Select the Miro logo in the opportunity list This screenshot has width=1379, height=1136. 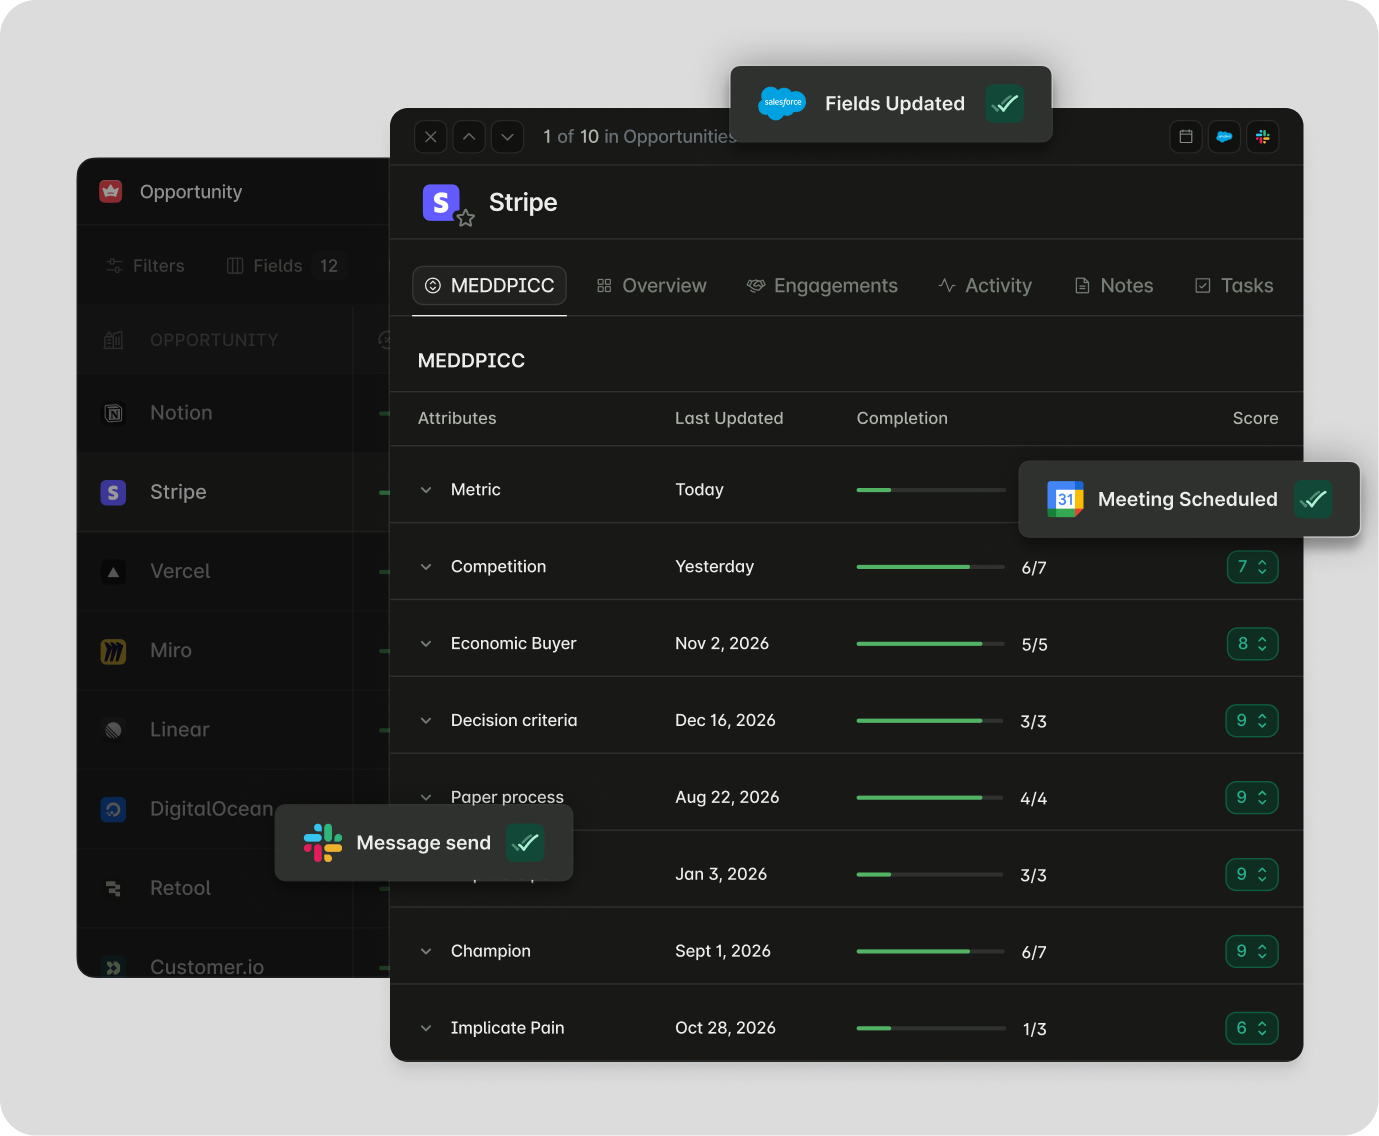(x=113, y=650)
